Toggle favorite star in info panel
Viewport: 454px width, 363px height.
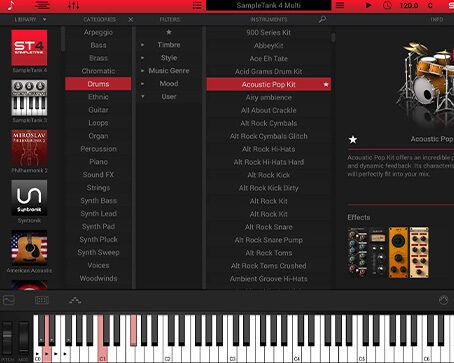[353, 139]
